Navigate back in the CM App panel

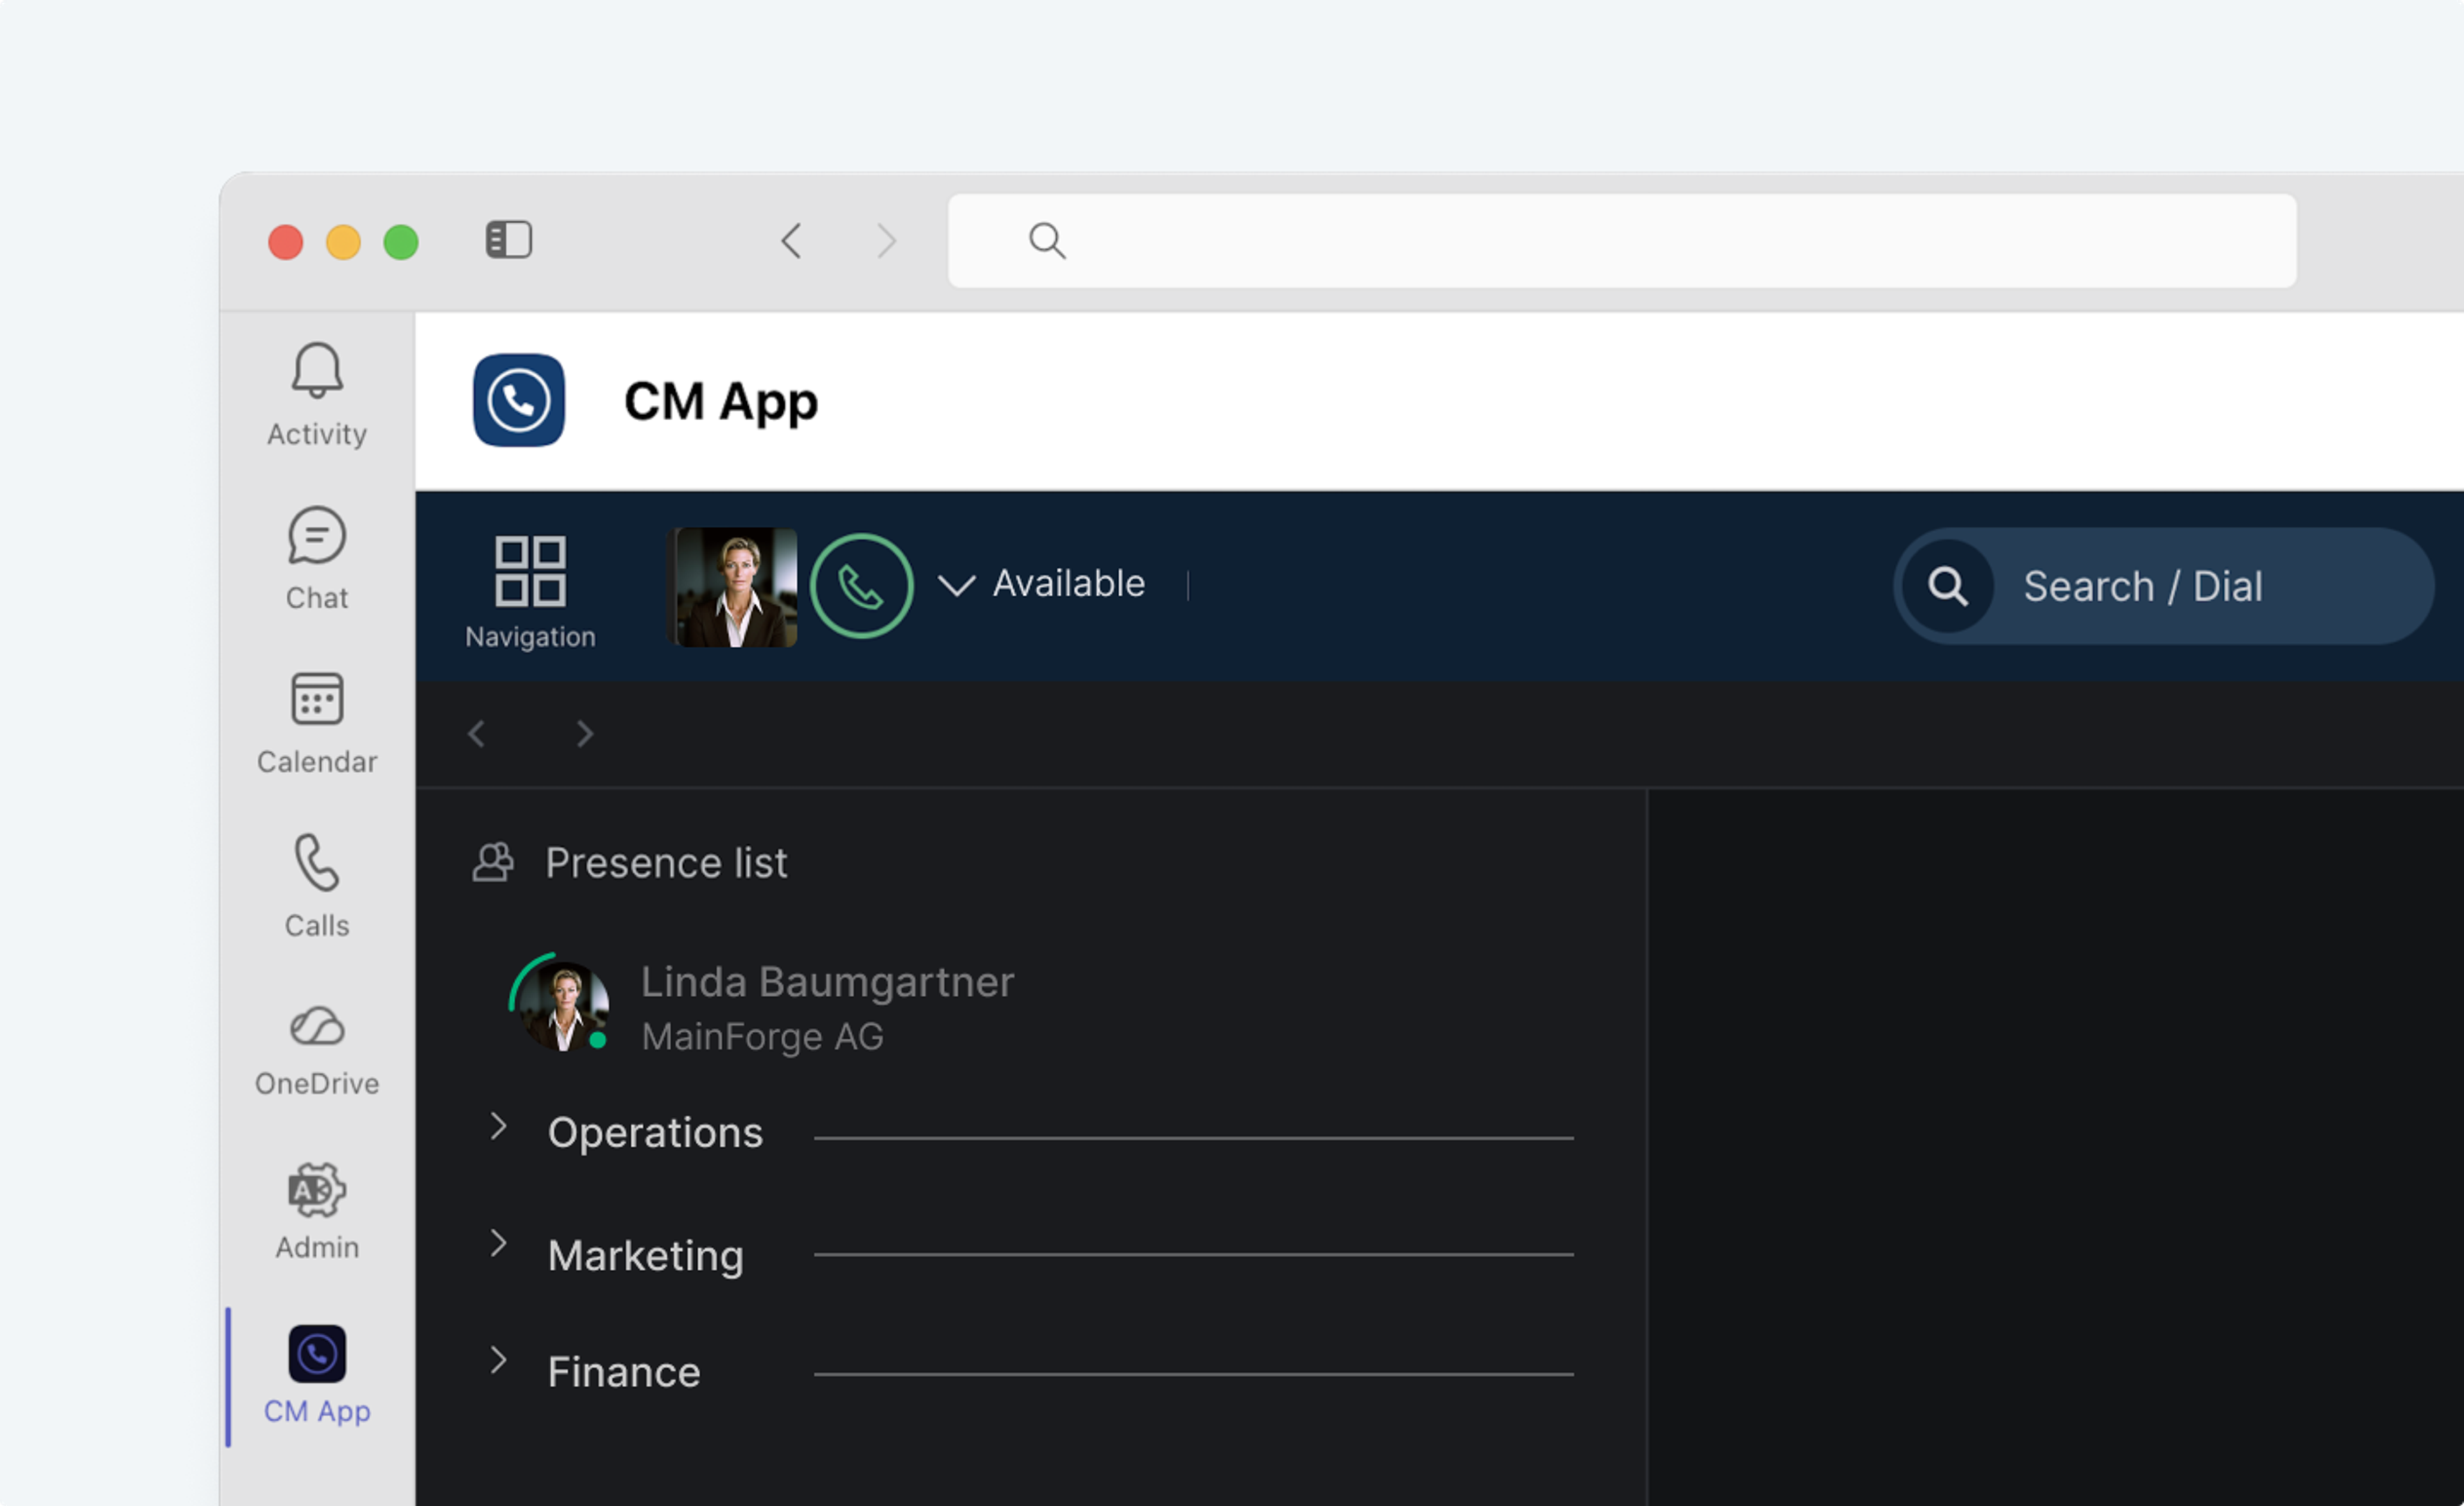476,734
